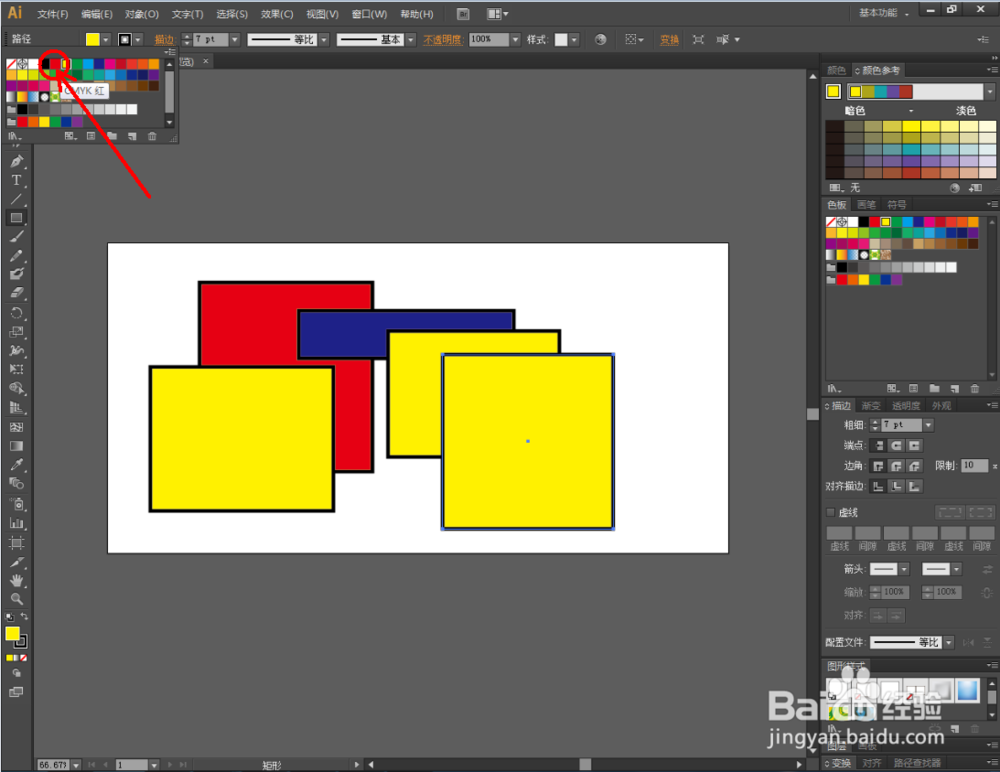Create new swatch in popup swatches panel
The width and height of the screenshot is (1000, 772).
132,136
